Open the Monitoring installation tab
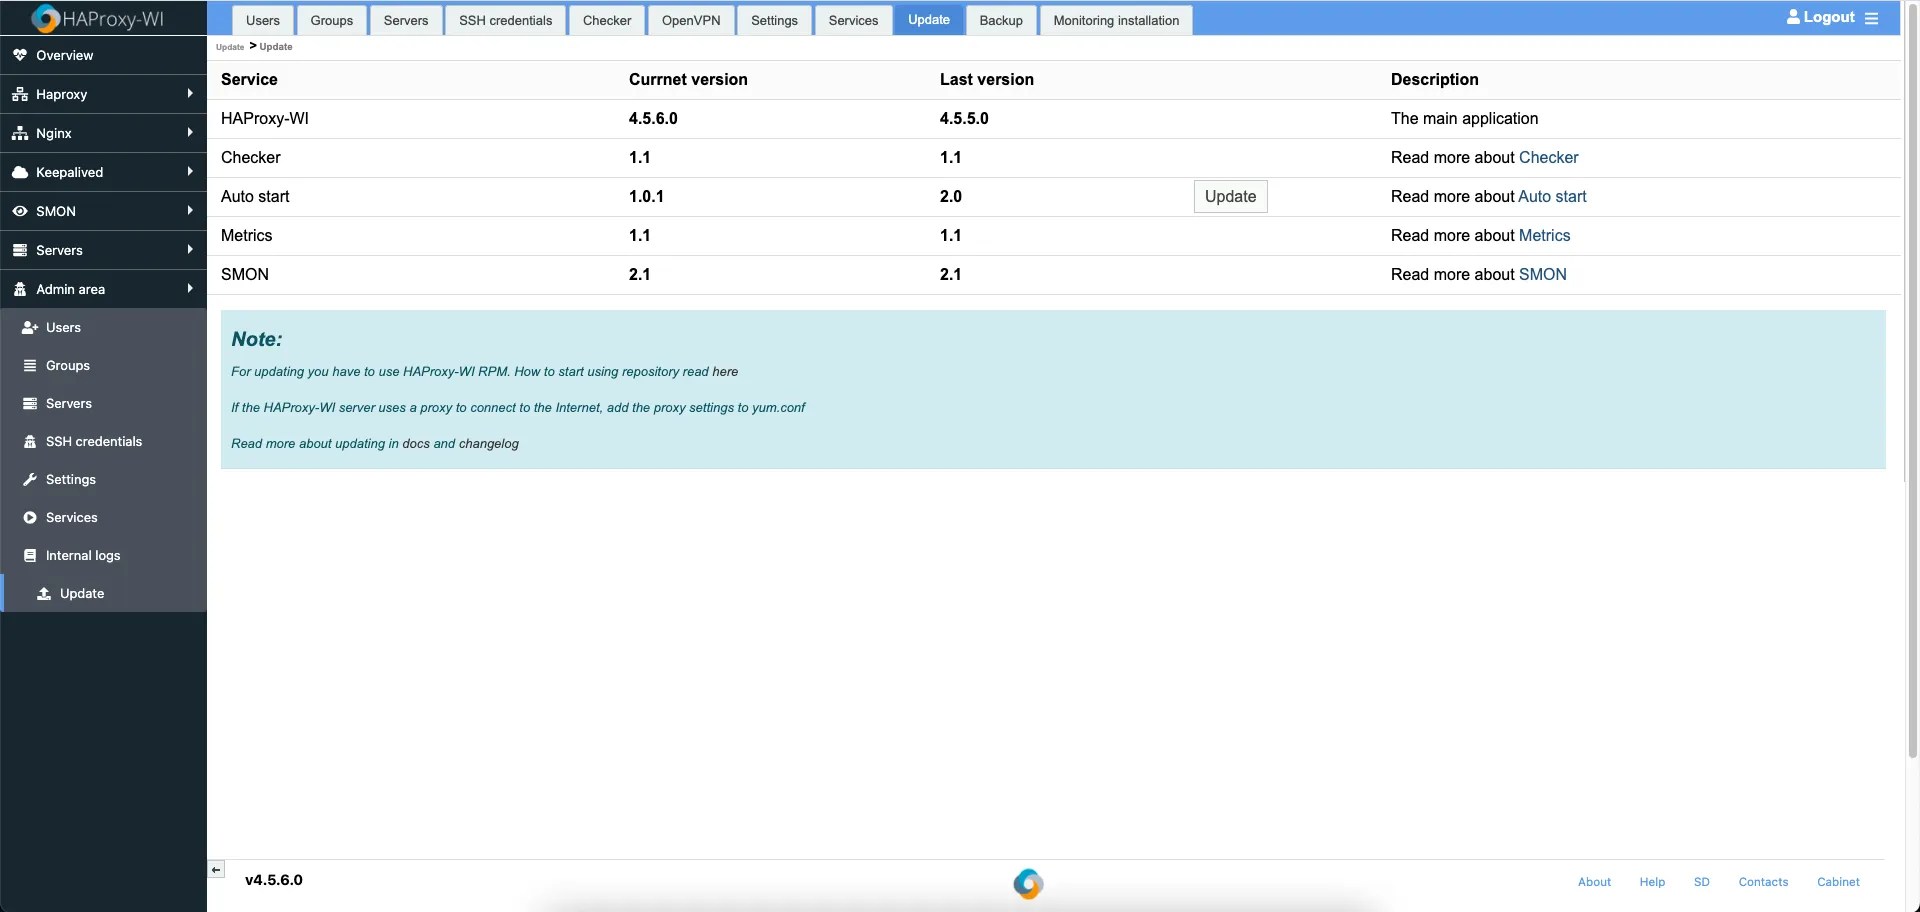The image size is (1920, 912). pos(1116,20)
